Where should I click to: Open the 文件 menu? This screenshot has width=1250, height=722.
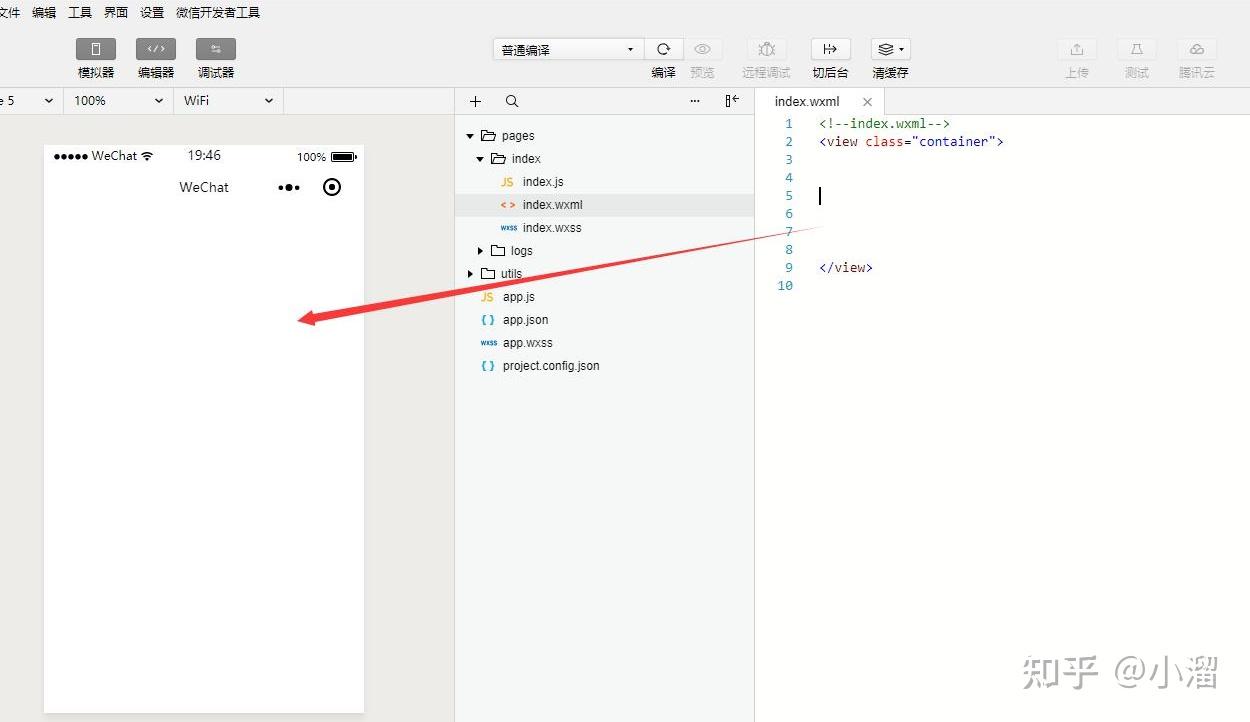9,13
